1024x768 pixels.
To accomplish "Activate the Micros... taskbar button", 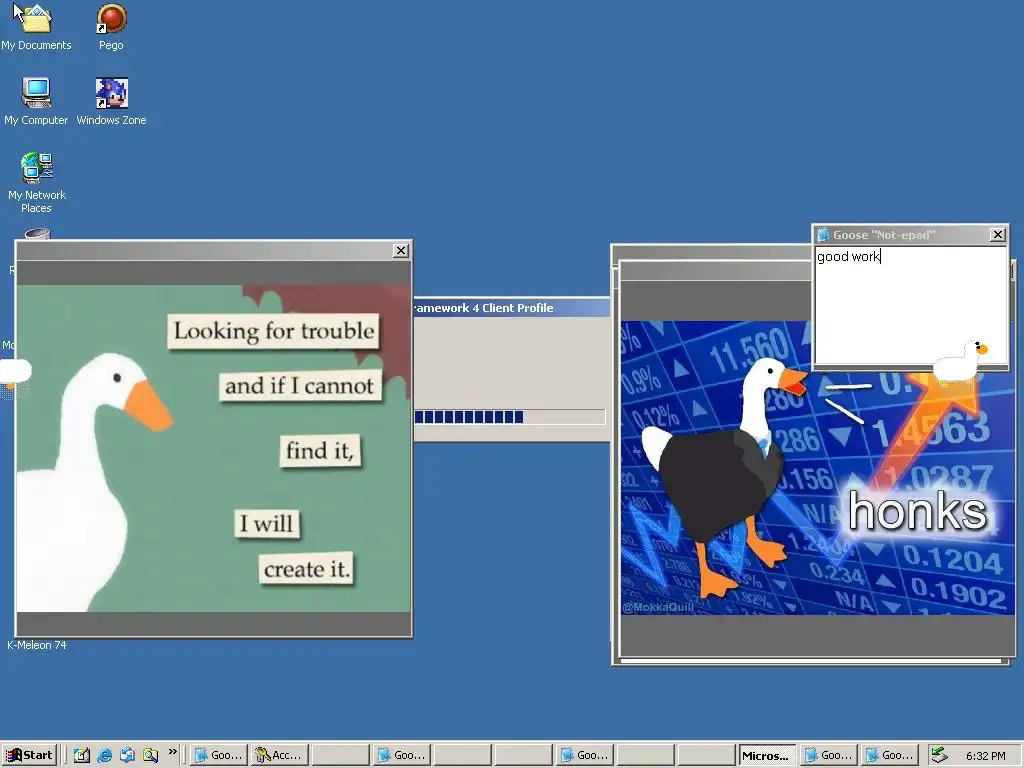I will pos(767,755).
